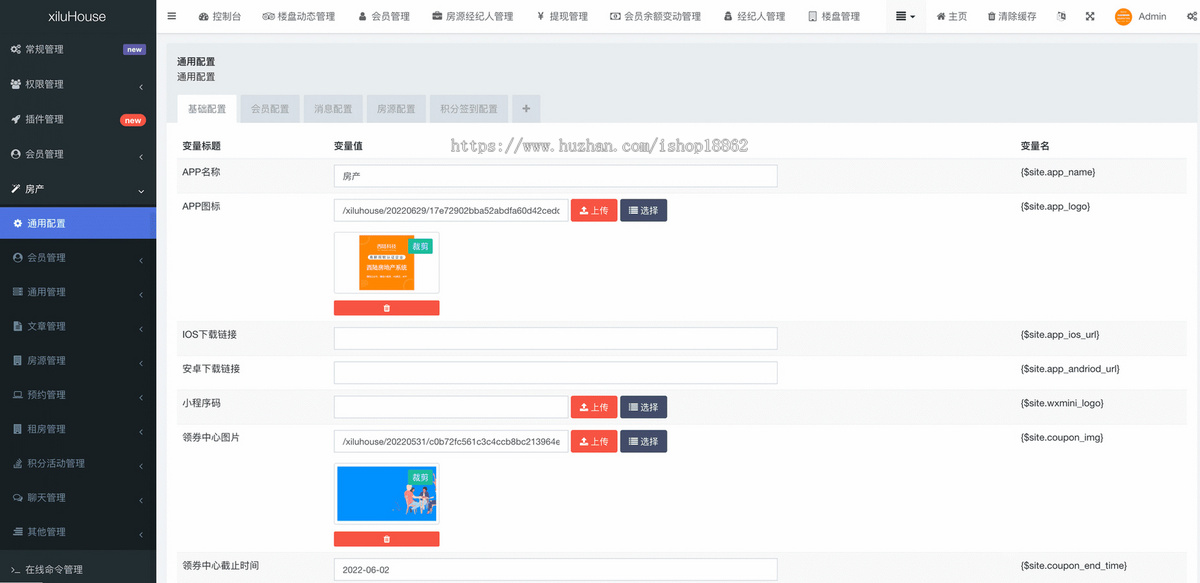The height and width of the screenshot is (583, 1200).
Task: Click the 上传 button for APP图标
Action: point(594,209)
